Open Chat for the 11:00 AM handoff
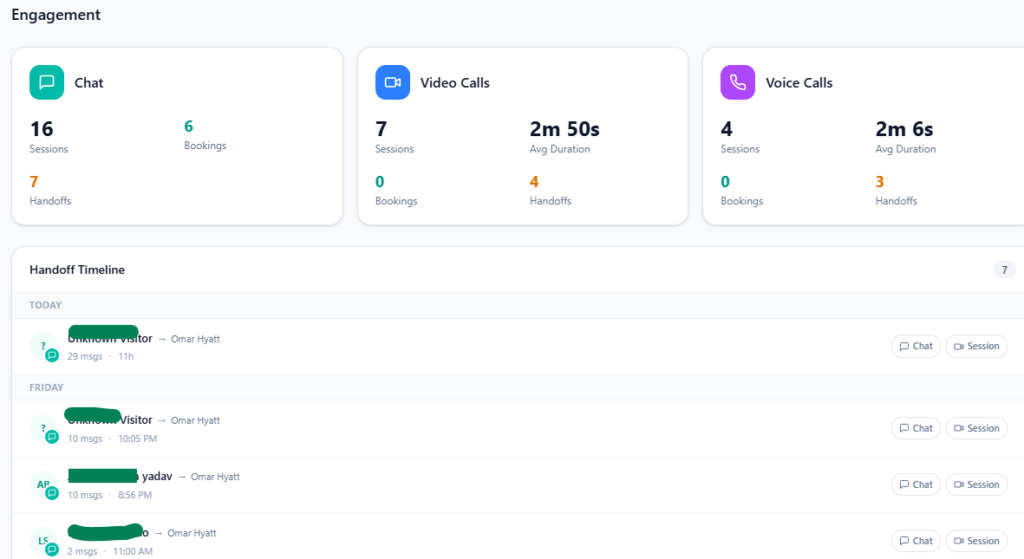1024x559 pixels. coord(915,541)
